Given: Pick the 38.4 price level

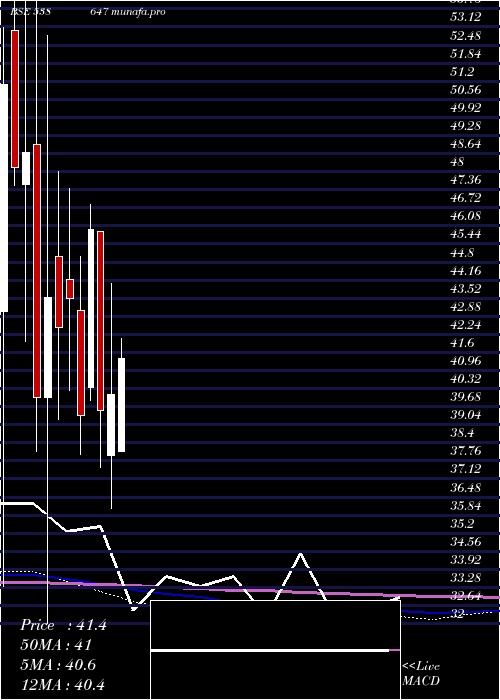Looking at the screenshot, I should (462, 433).
